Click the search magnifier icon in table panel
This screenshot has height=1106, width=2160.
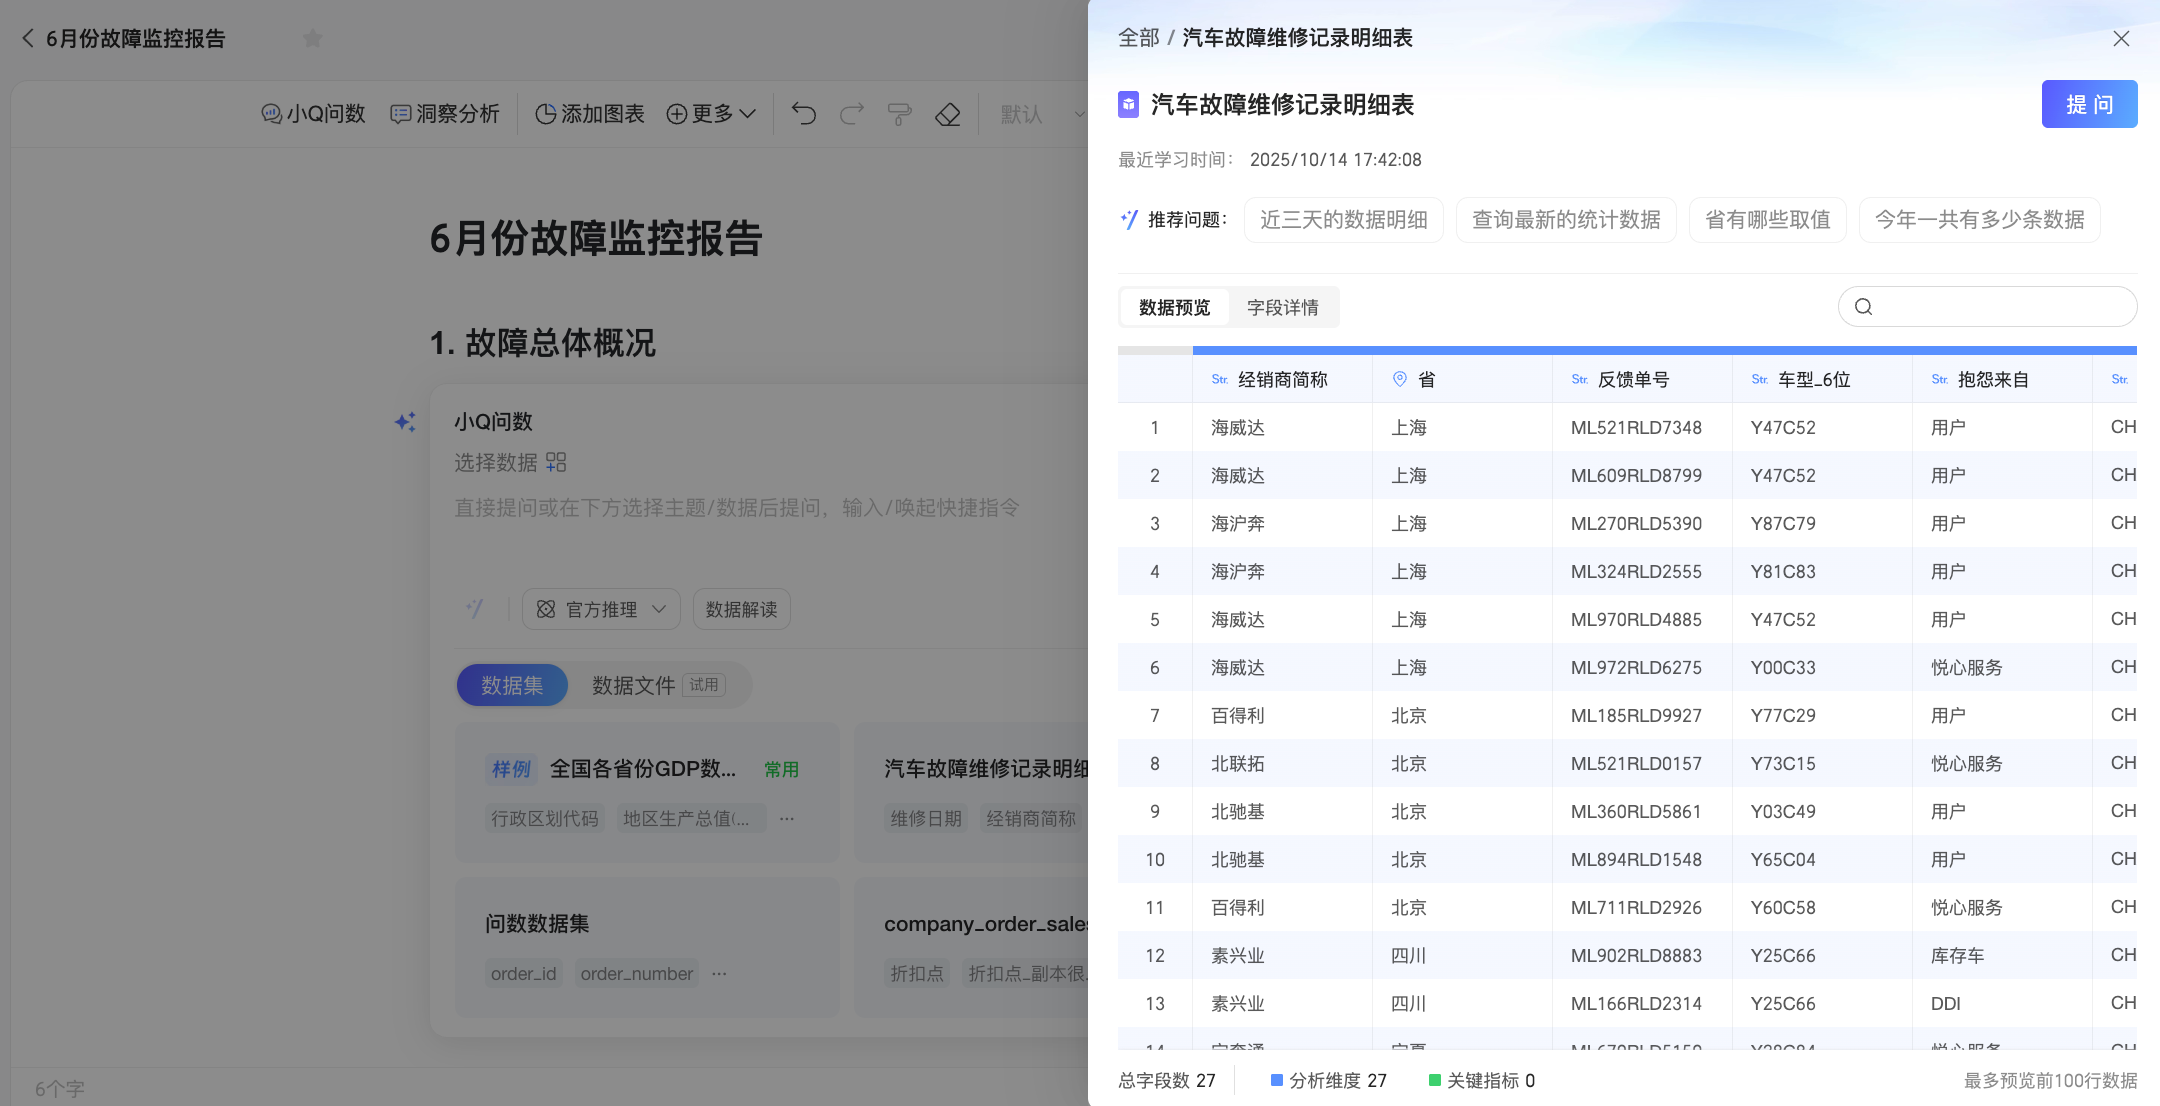[x=1863, y=307]
